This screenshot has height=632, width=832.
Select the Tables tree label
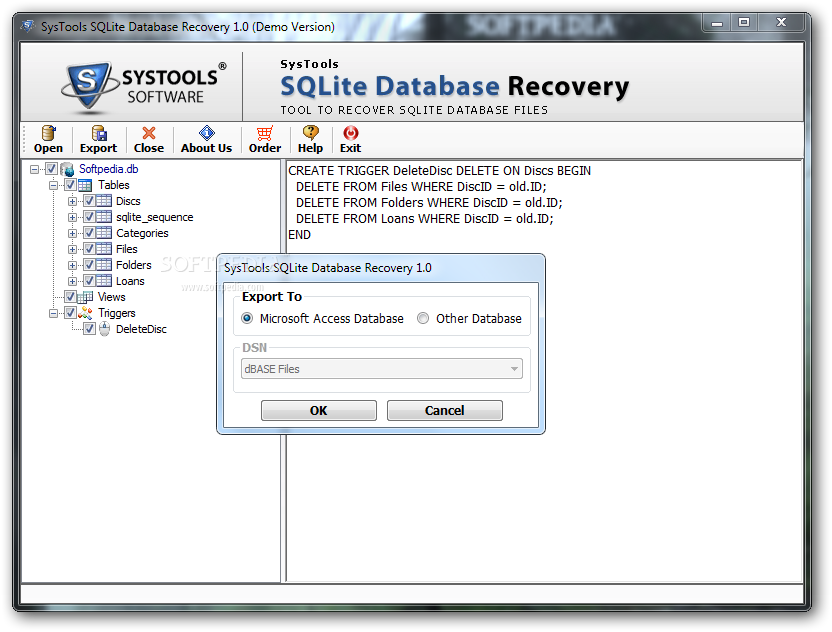[114, 185]
